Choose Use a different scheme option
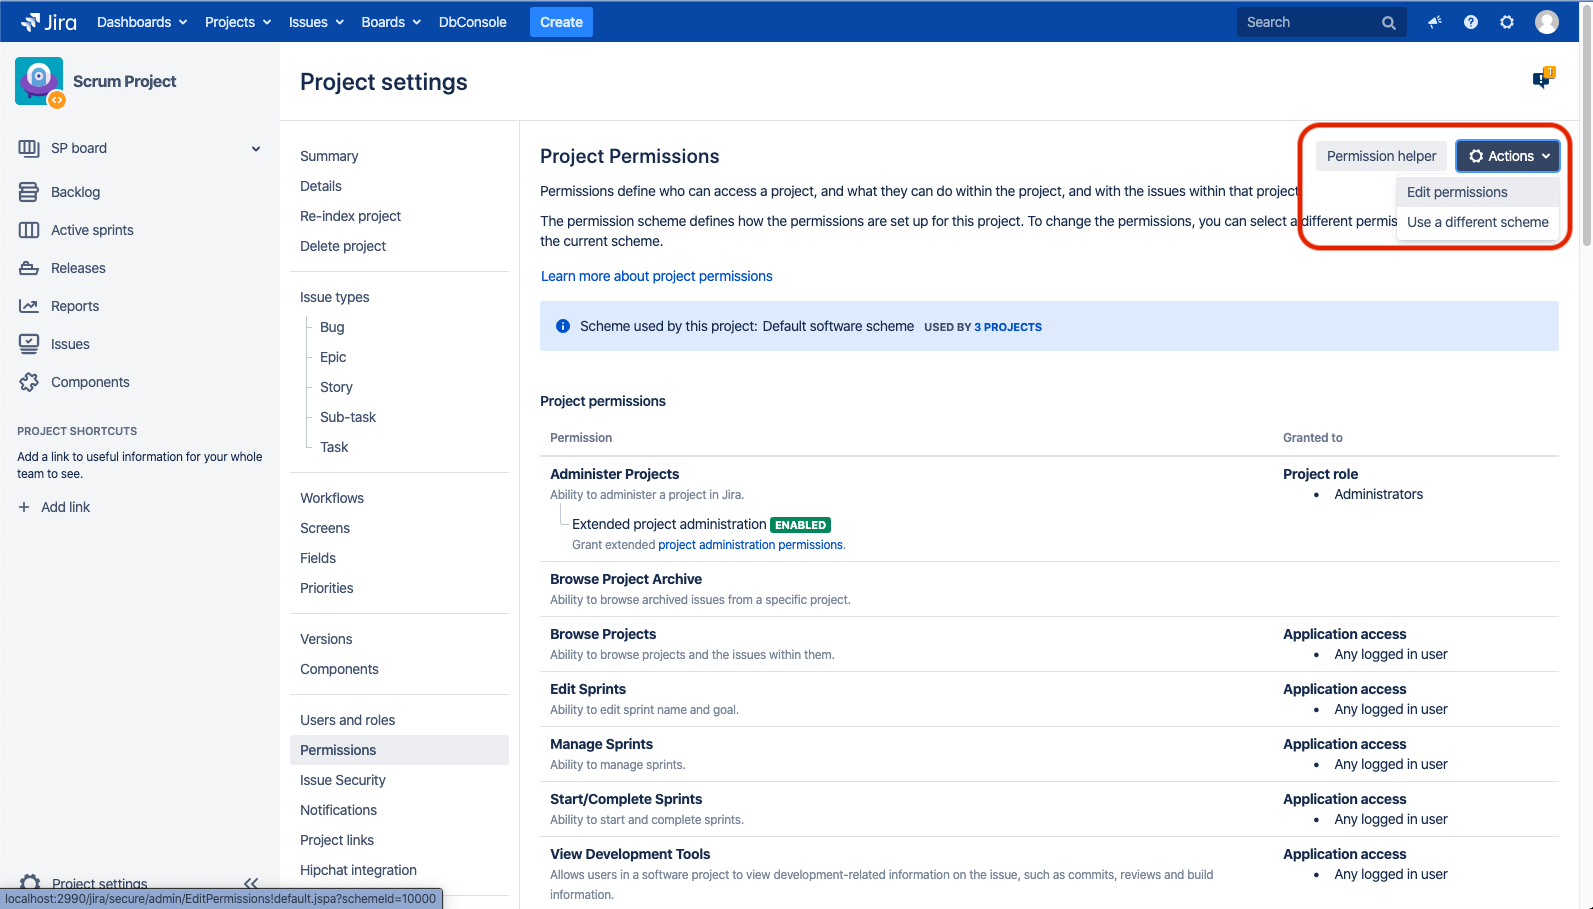 1477,222
